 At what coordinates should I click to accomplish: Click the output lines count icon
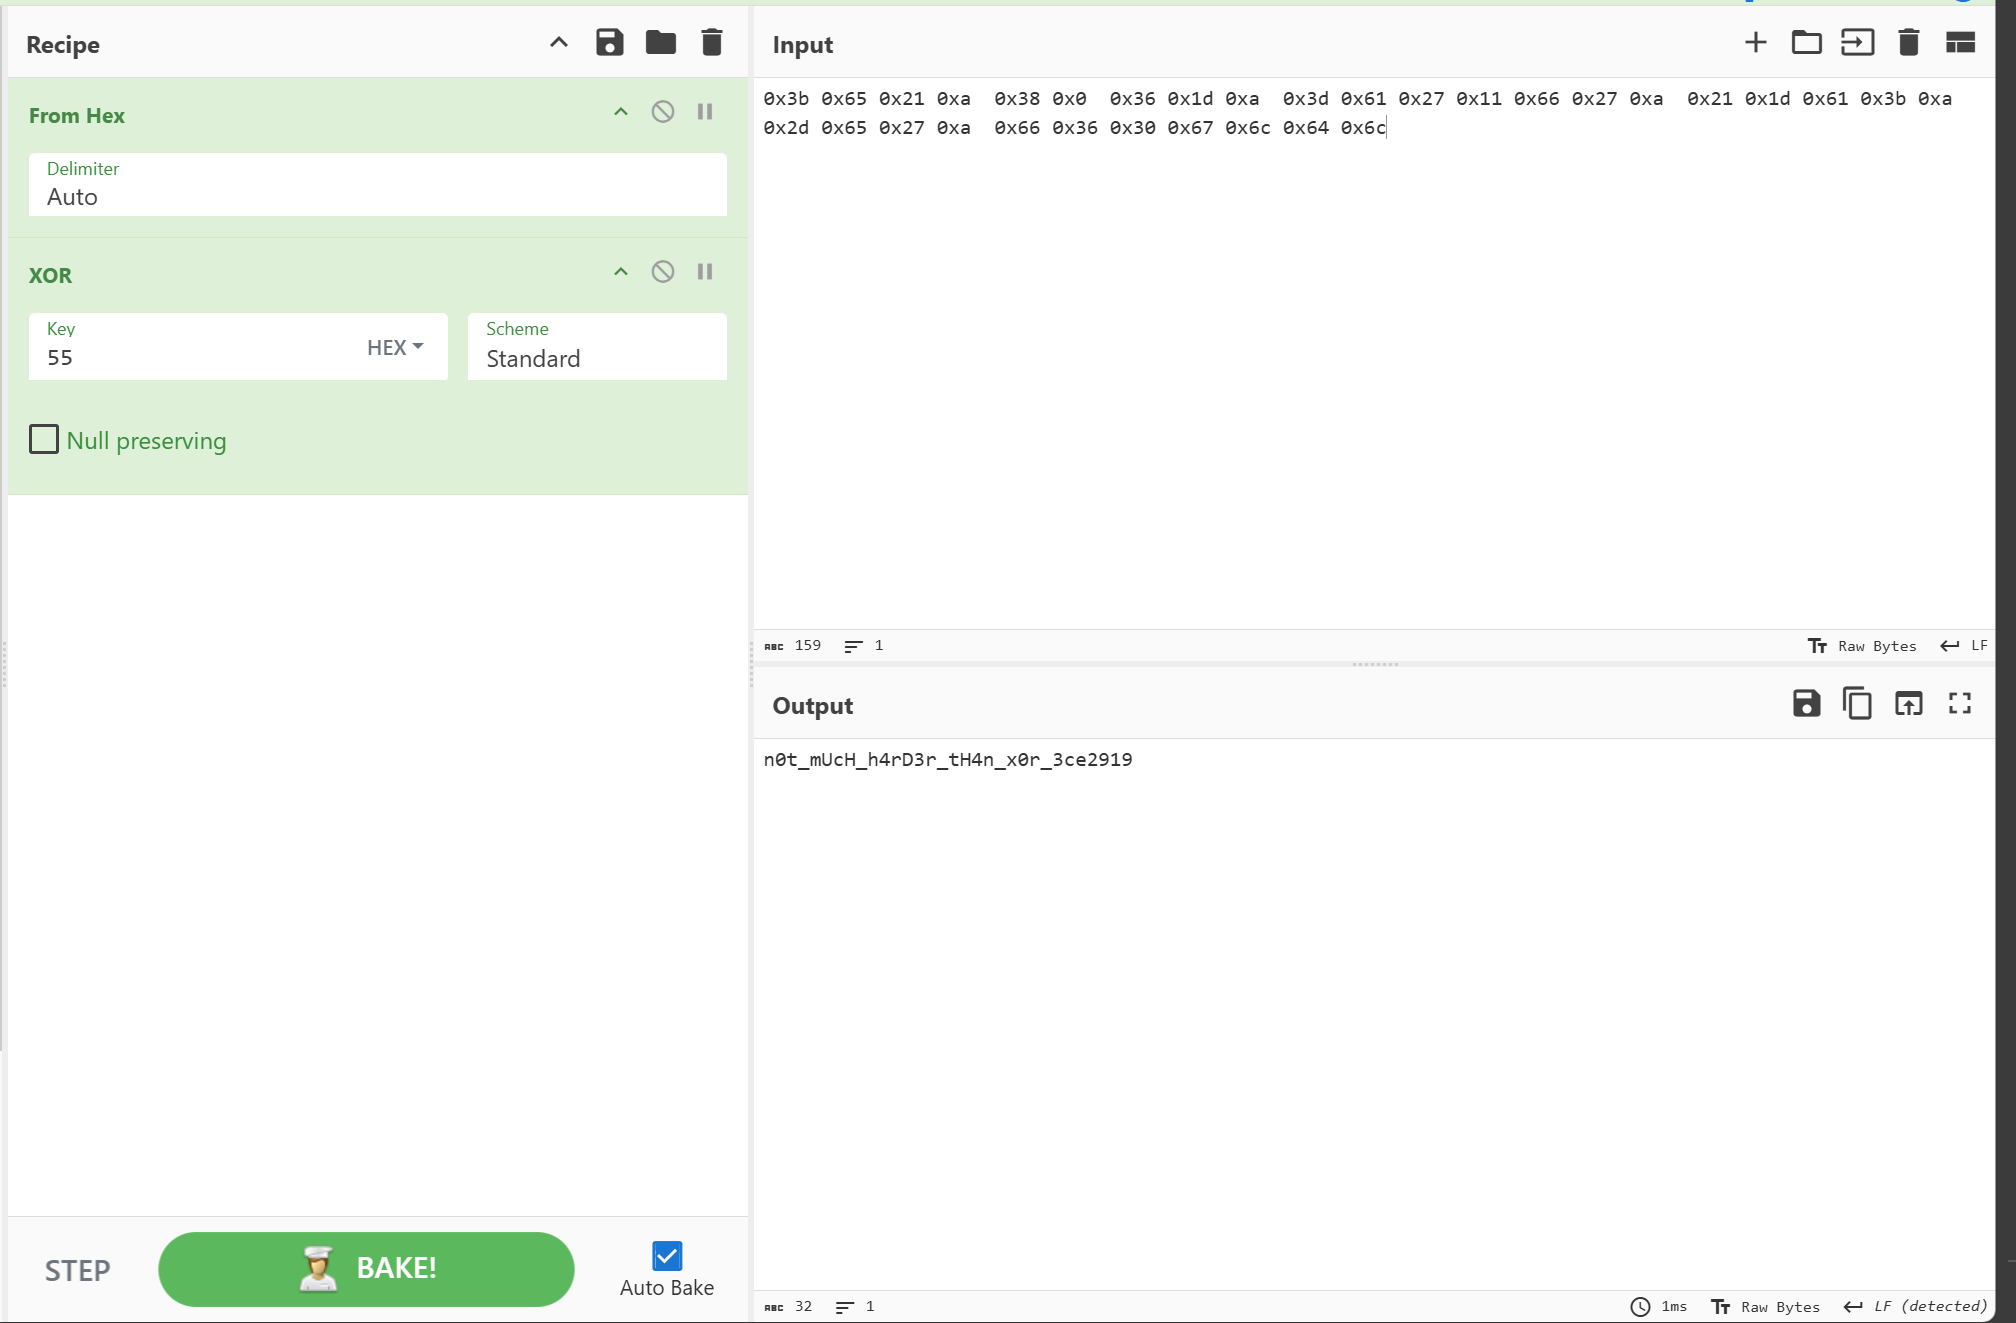845,1307
